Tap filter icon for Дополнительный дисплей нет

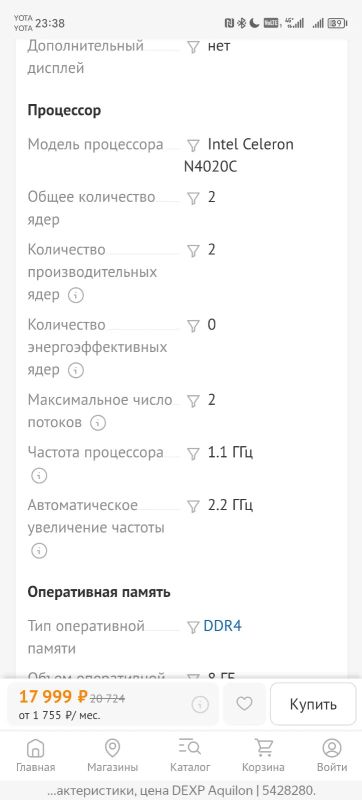tap(193, 47)
